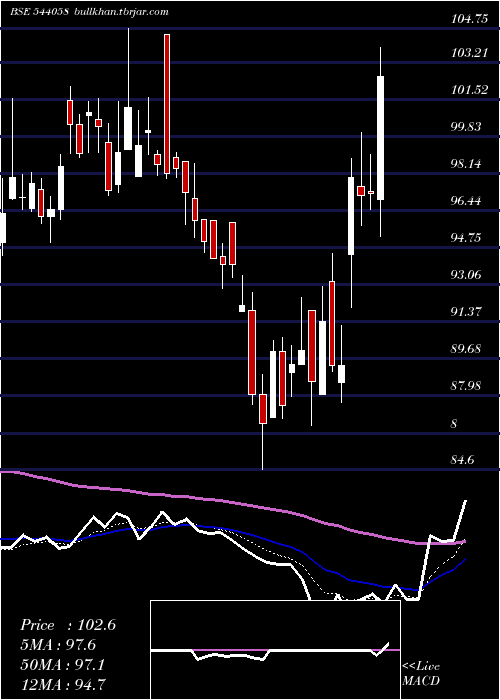The height and width of the screenshot is (700, 500).
Task: Click the '5MA : 97.6' readout
Action: tap(58, 645)
